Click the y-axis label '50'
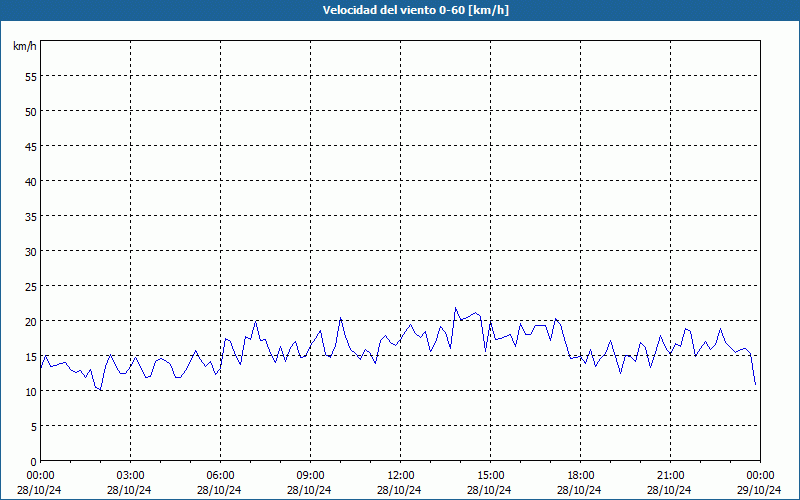Viewport: 800px width, 500px height. click(x=31, y=112)
